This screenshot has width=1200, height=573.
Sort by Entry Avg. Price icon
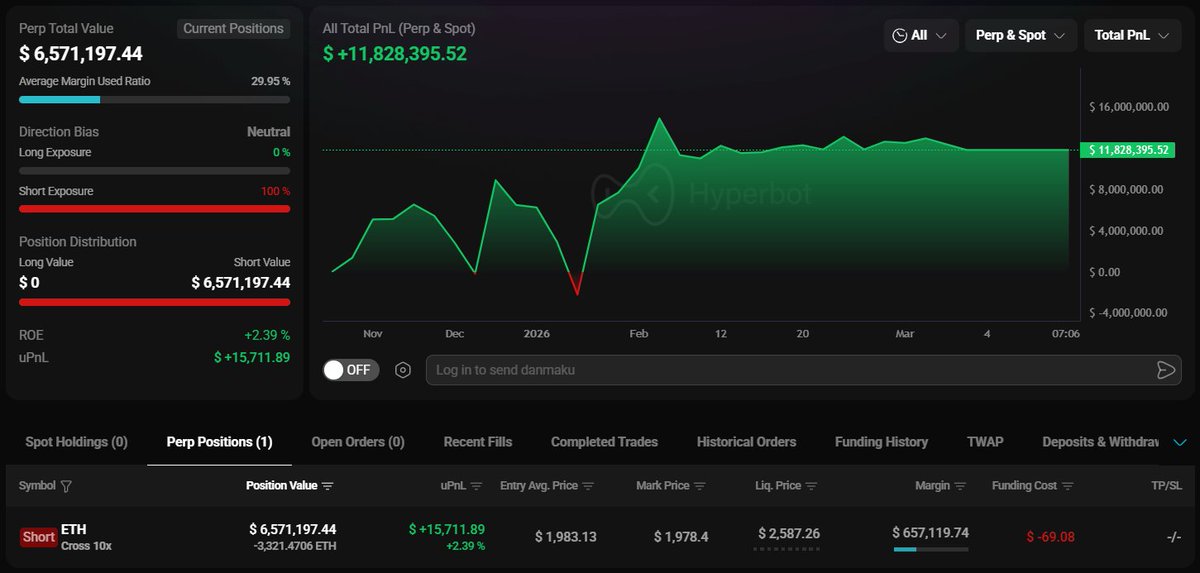pyautogui.click(x=588, y=486)
